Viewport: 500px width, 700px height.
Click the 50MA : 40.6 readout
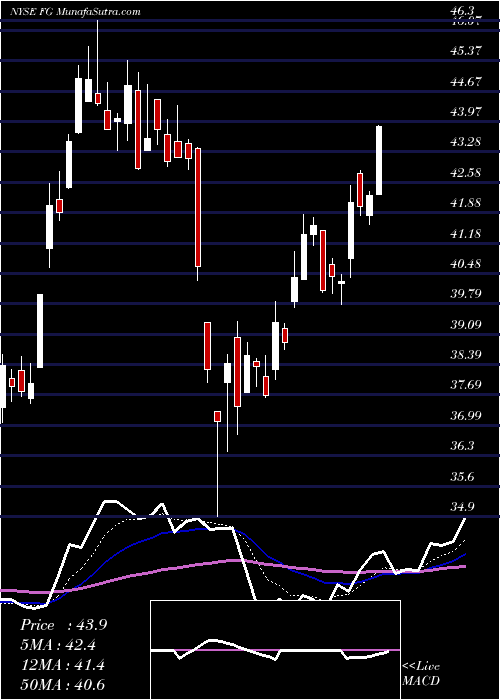coord(62,685)
